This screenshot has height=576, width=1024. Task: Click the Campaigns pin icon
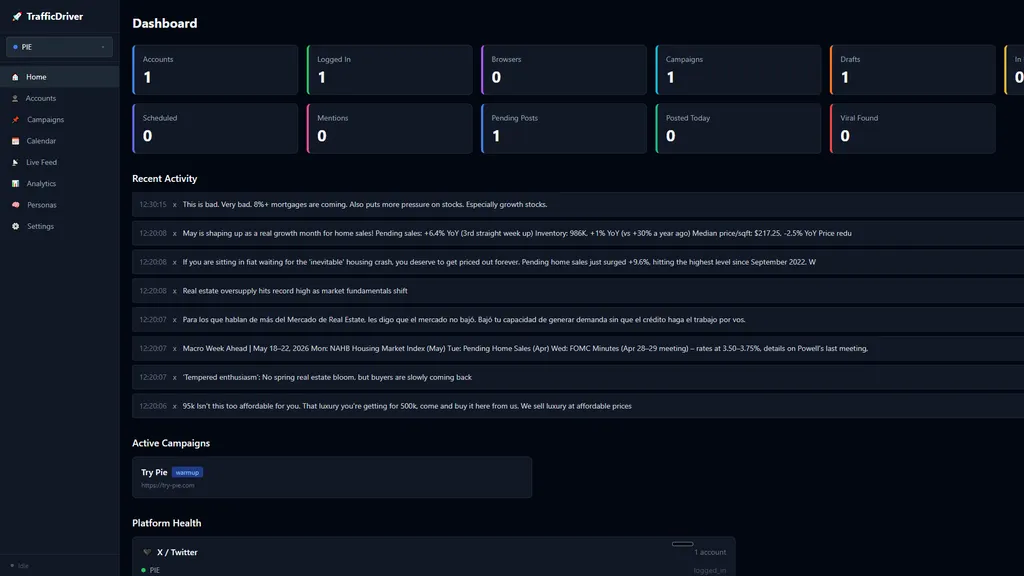pyautogui.click(x=16, y=120)
